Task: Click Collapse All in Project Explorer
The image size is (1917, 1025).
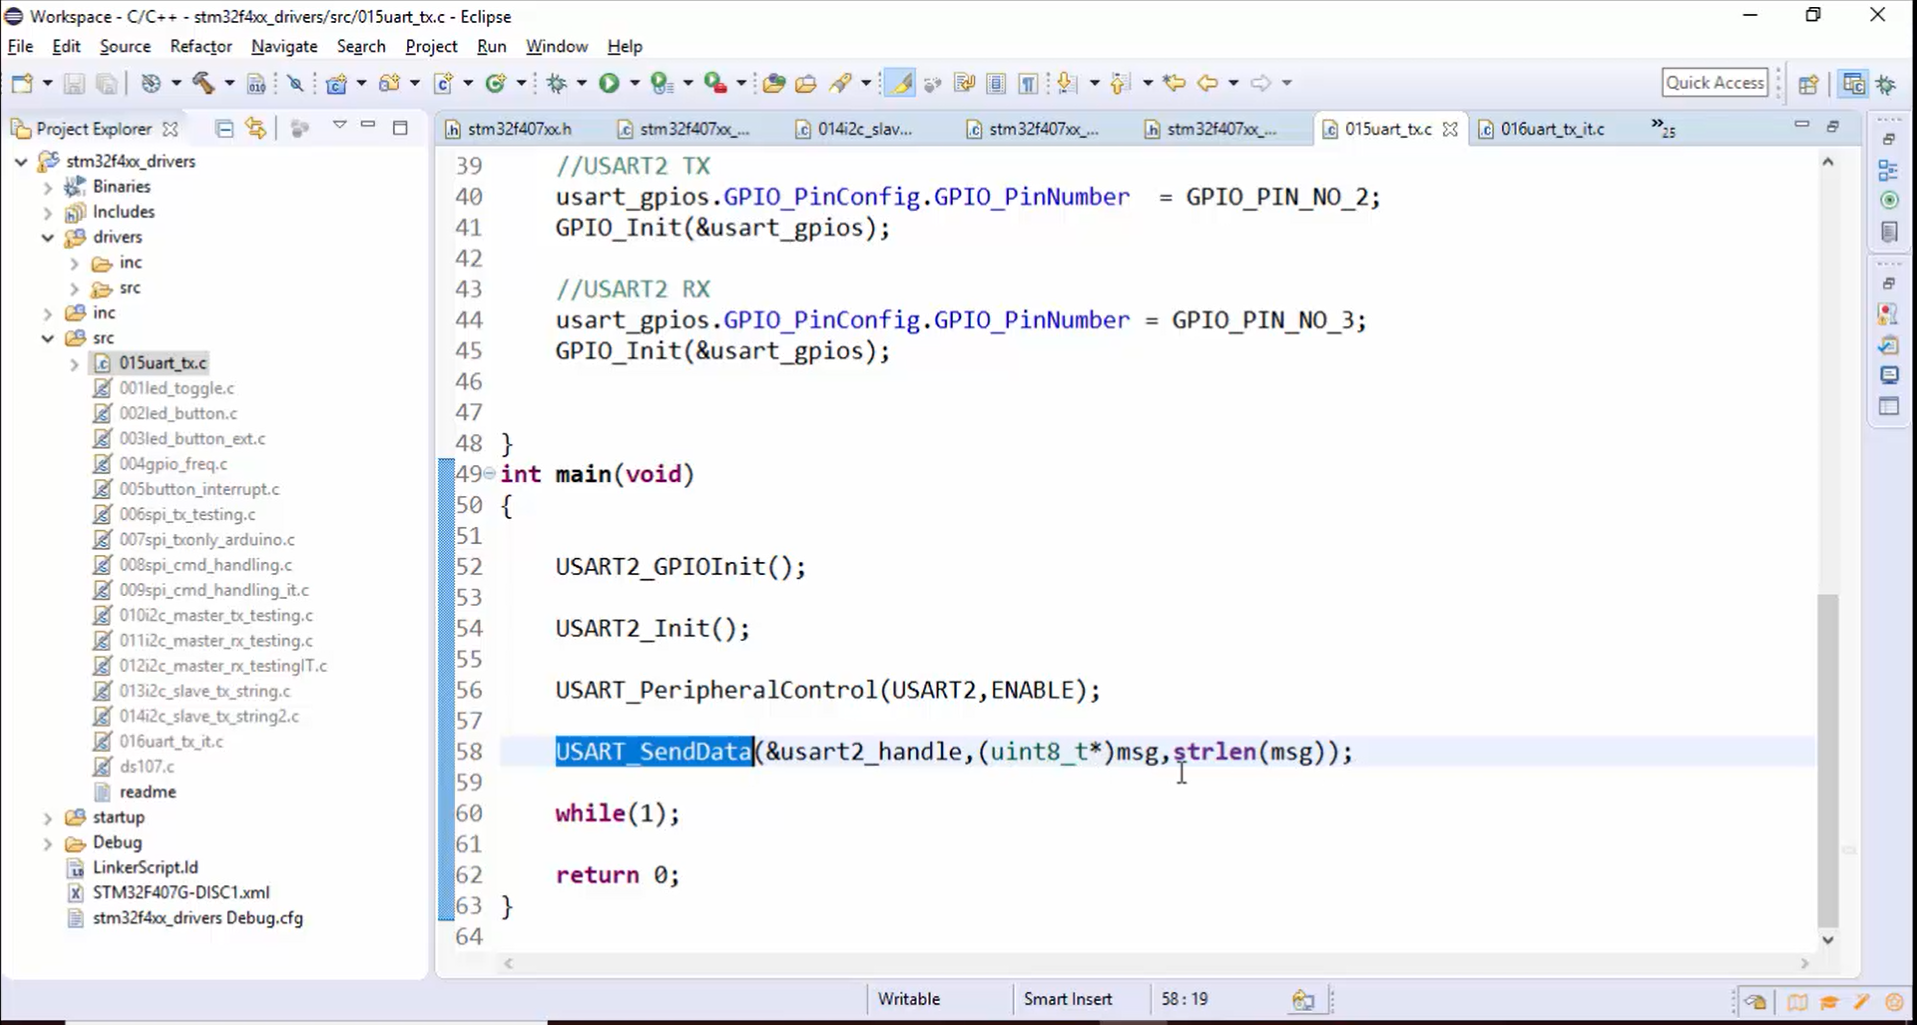Action: click(x=224, y=128)
